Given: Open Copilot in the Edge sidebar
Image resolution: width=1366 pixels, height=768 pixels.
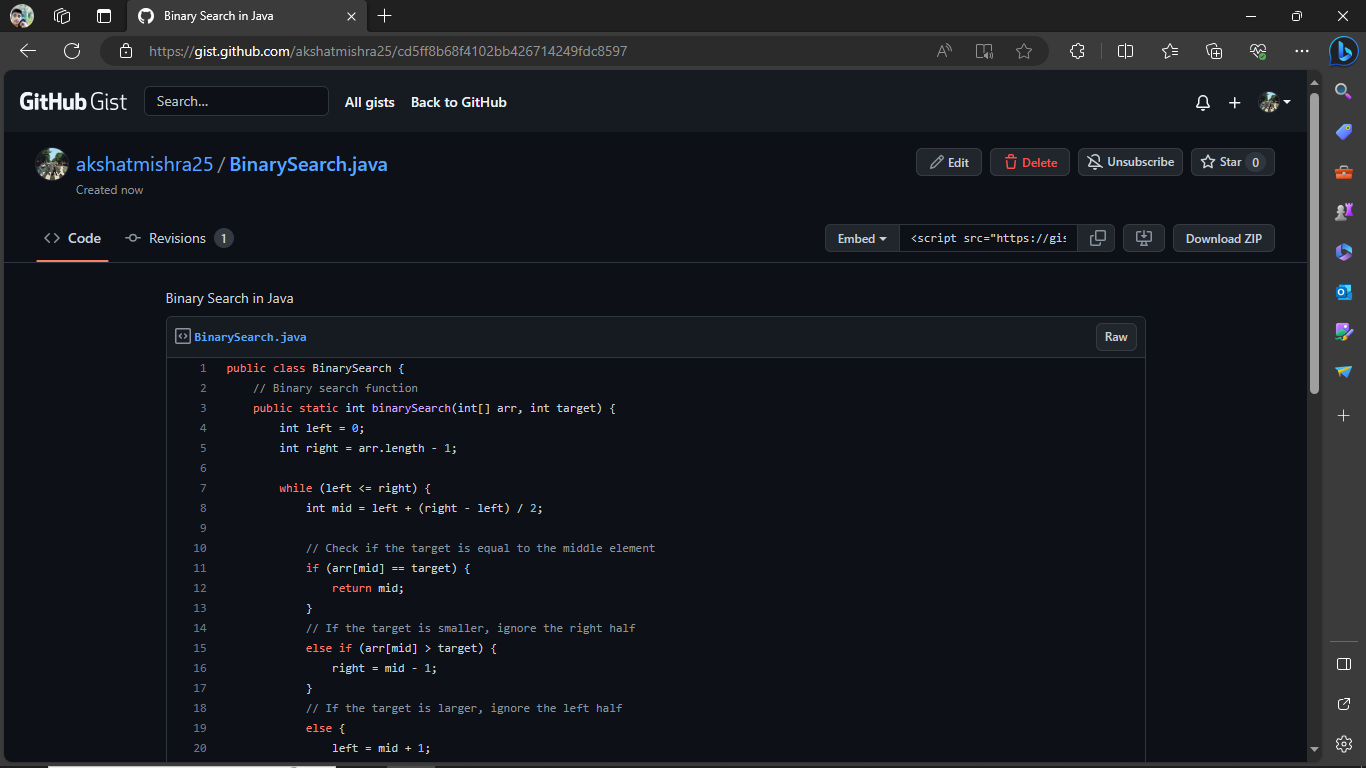Looking at the screenshot, I should click(x=1343, y=51).
